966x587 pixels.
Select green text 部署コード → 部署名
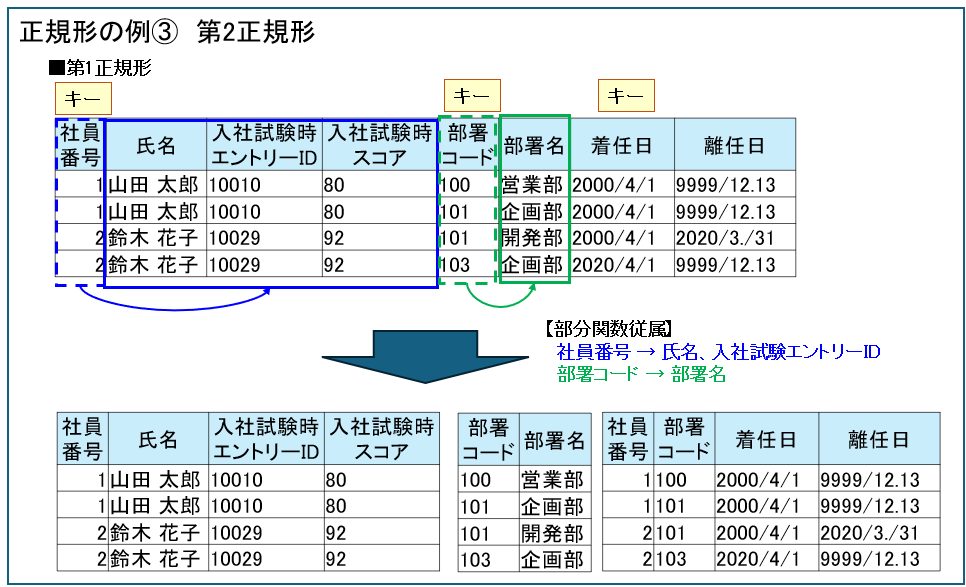click(x=641, y=374)
